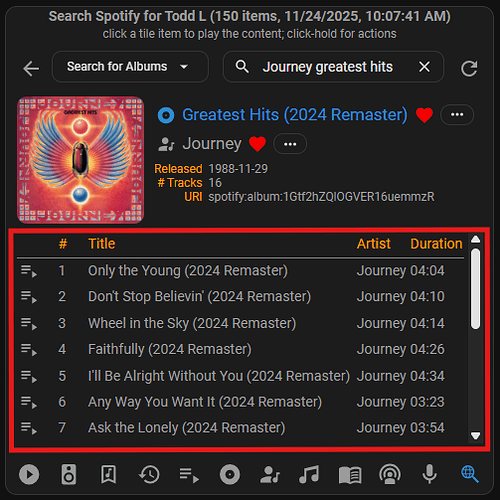Click the track list scrollbar down arrow
This screenshot has height=500, width=500.
pyautogui.click(x=475, y=436)
